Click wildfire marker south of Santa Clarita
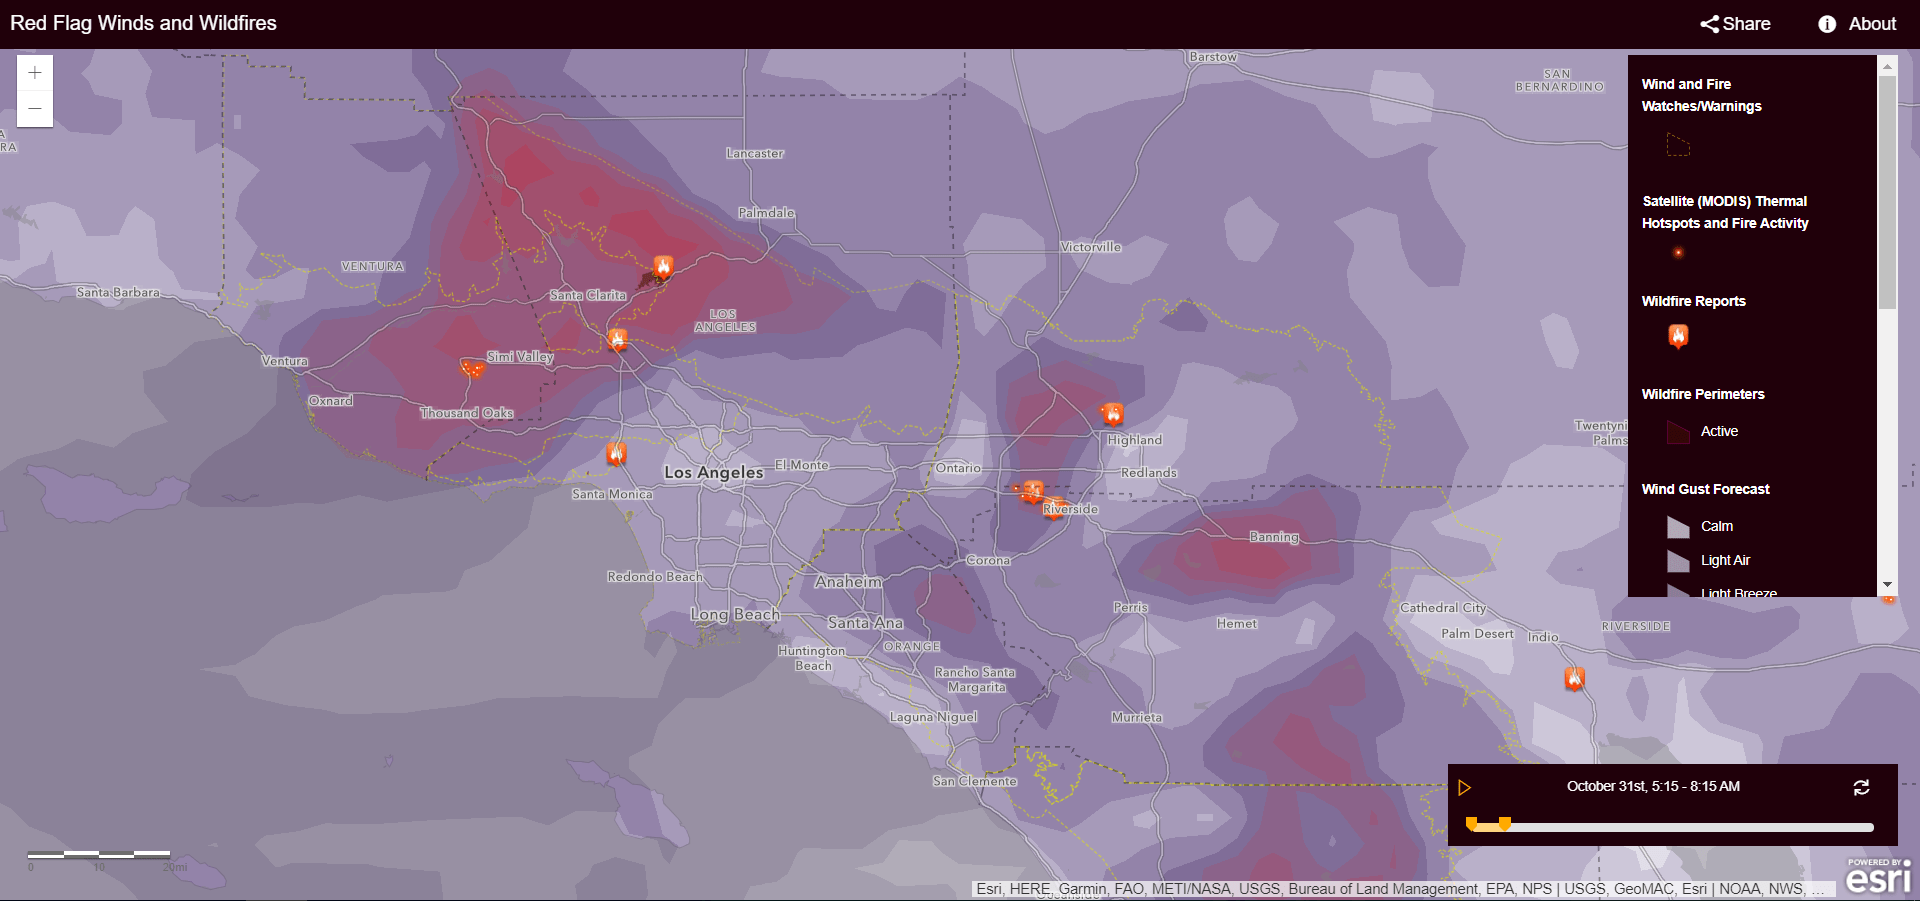Screen dimensions: 1920x901 618,339
